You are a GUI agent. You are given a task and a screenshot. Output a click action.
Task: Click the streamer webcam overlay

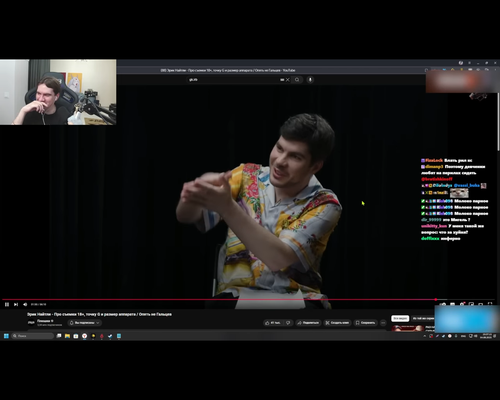58,92
